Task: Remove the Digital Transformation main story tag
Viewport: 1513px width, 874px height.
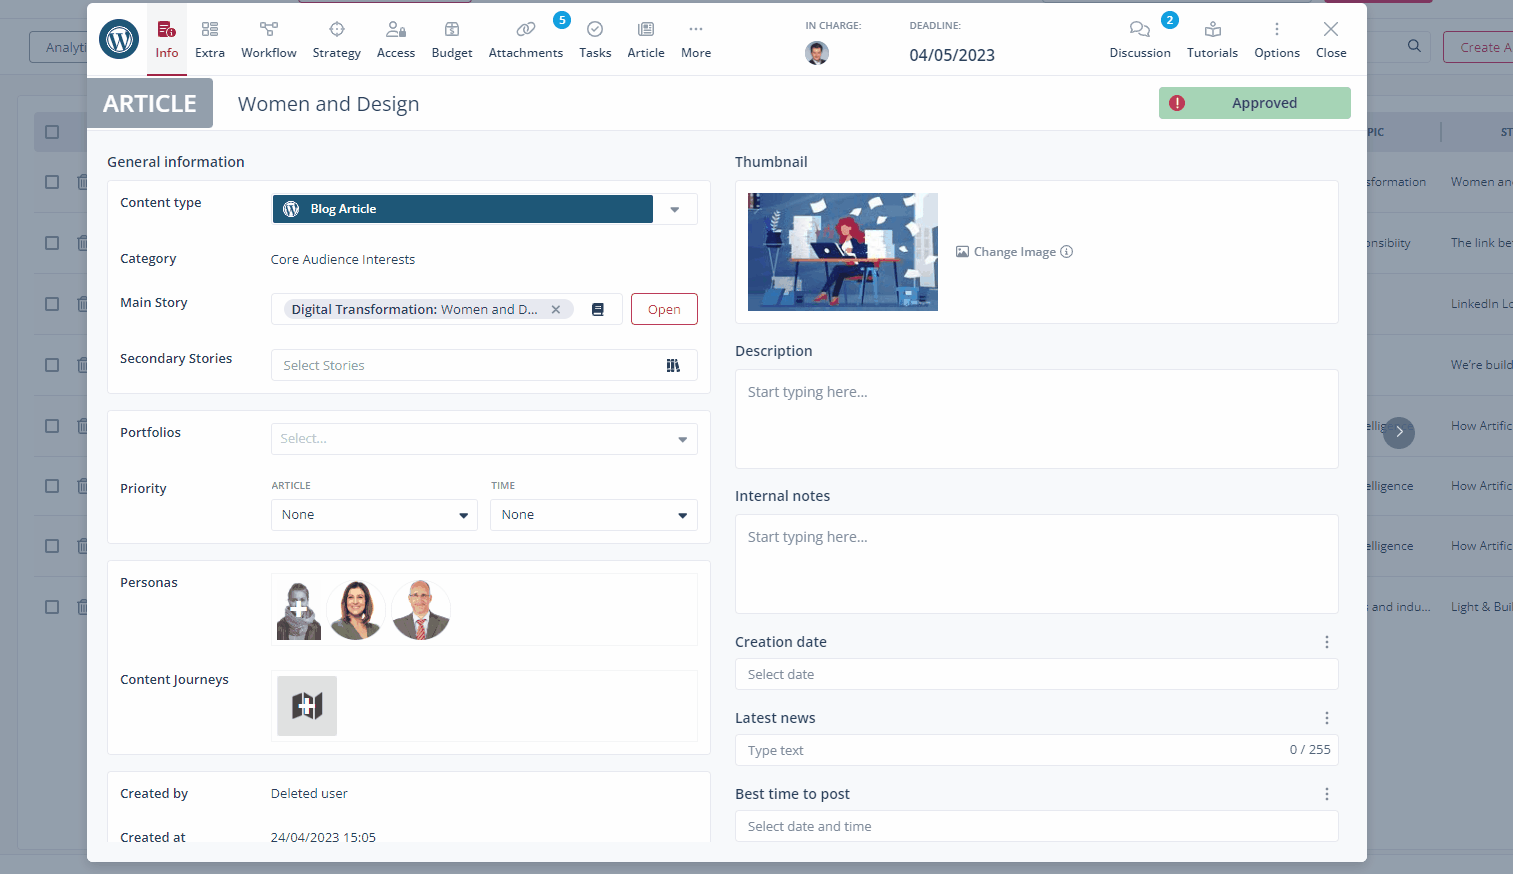Action: (556, 310)
